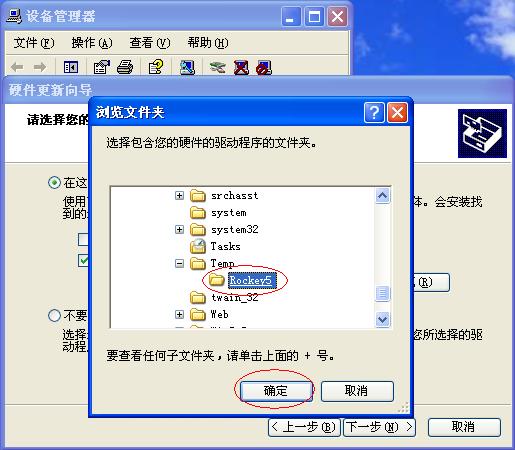The width and height of the screenshot is (515, 450).
Task: Open the 文件(F) menu
Action: click(x=34, y=43)
